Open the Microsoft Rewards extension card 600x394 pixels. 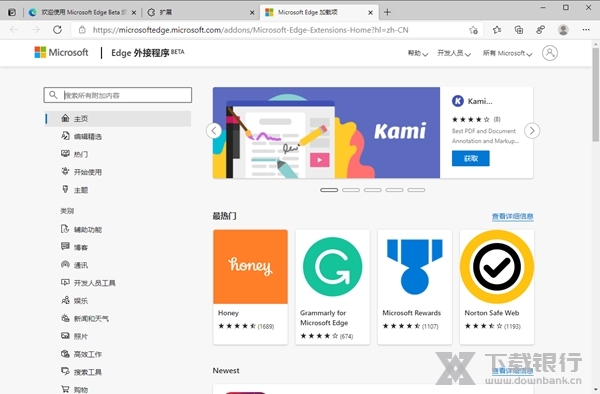point(415,287)
